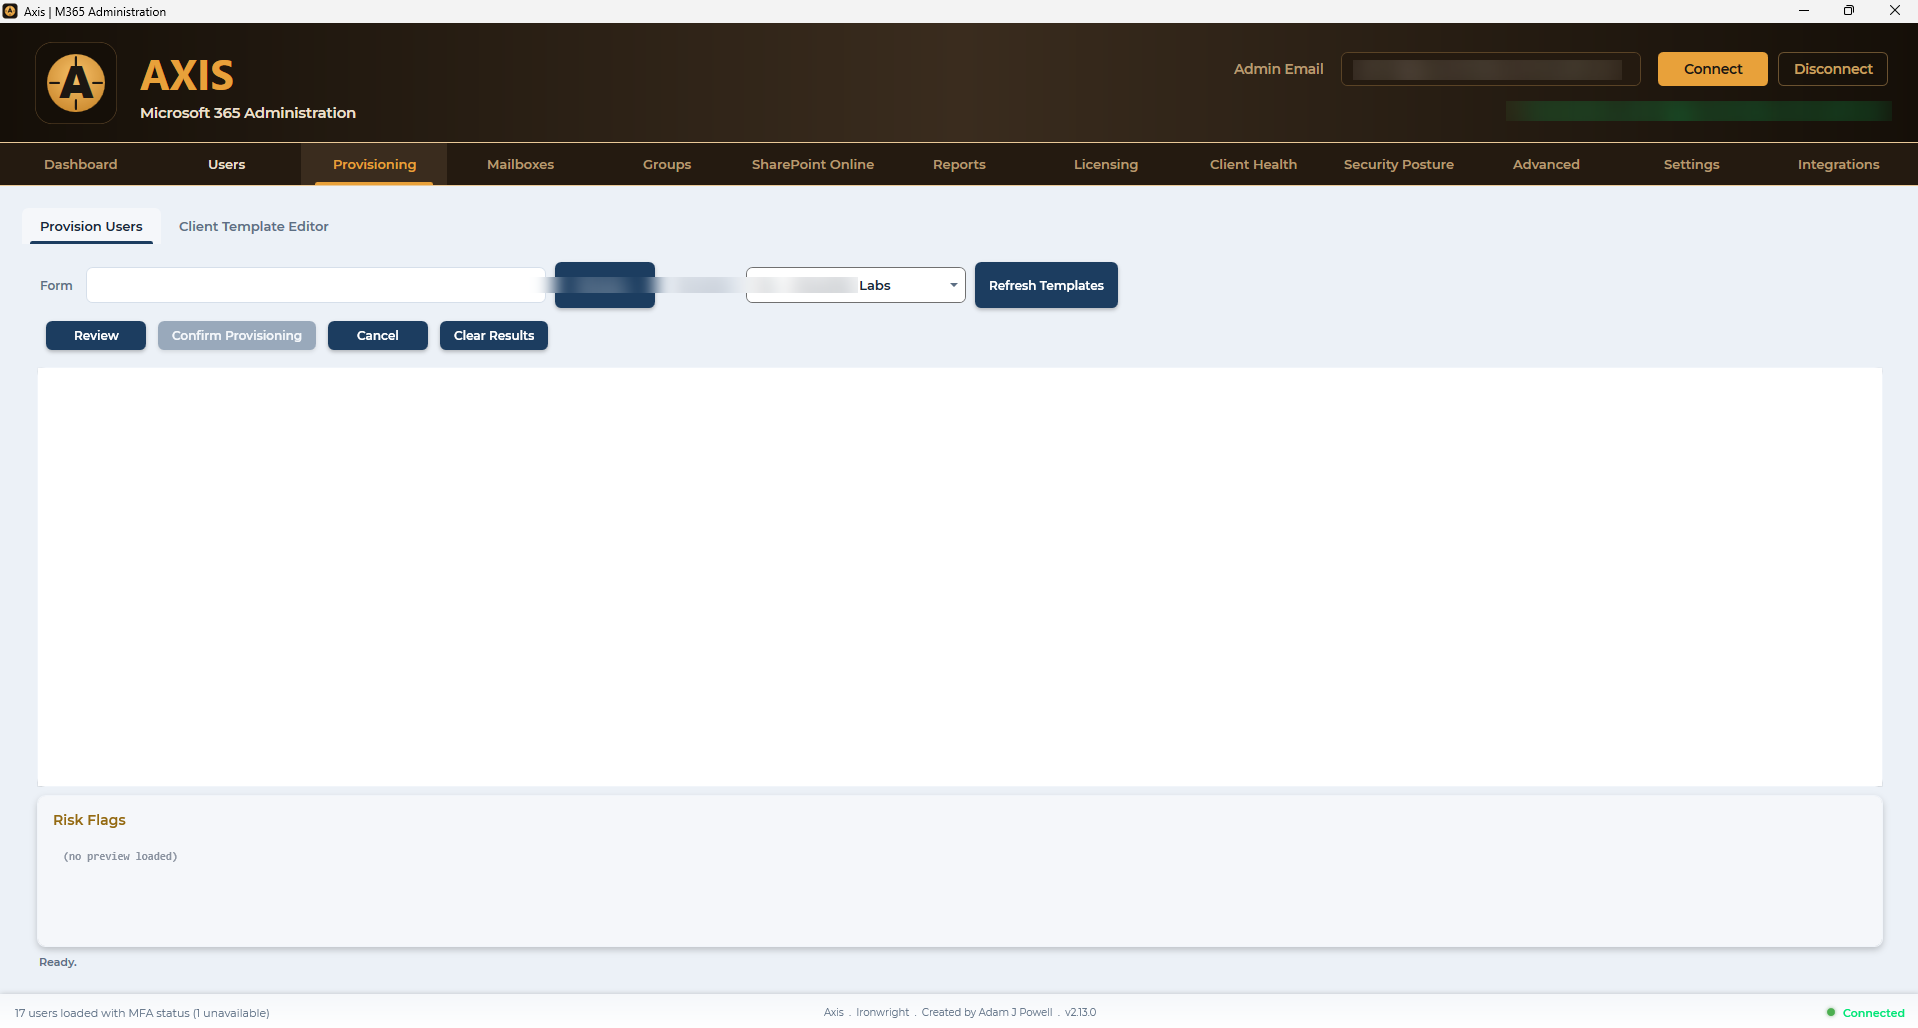Image resolution: width=1918 pixels, height=1028 pixels.
Task: Focus the Admin Email input field
Action: click(1490, 69)
